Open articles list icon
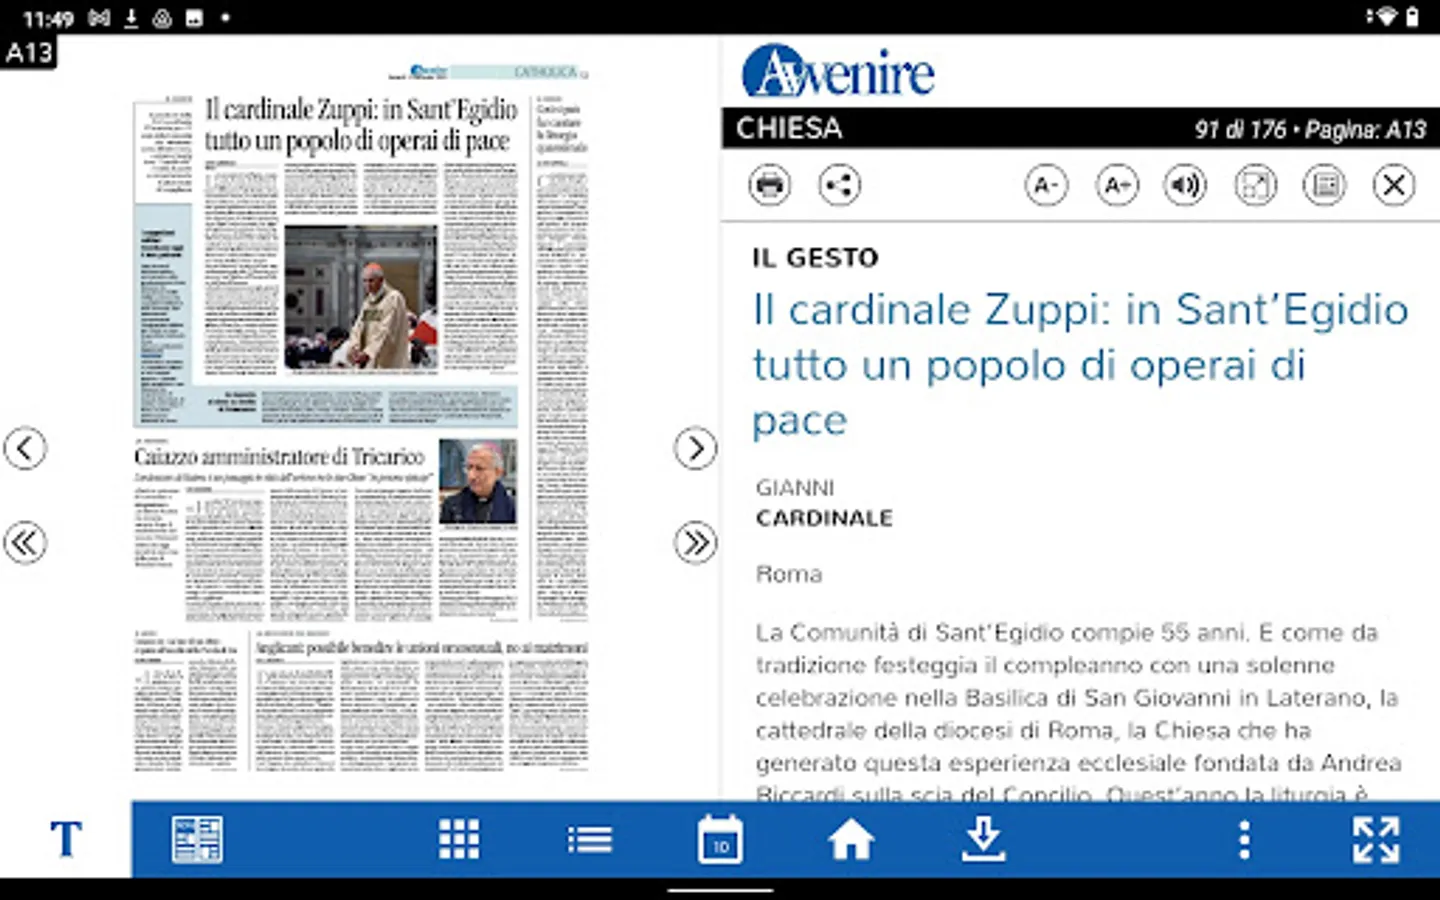Viewport: 1440px width, 900px height. [590, 839]
